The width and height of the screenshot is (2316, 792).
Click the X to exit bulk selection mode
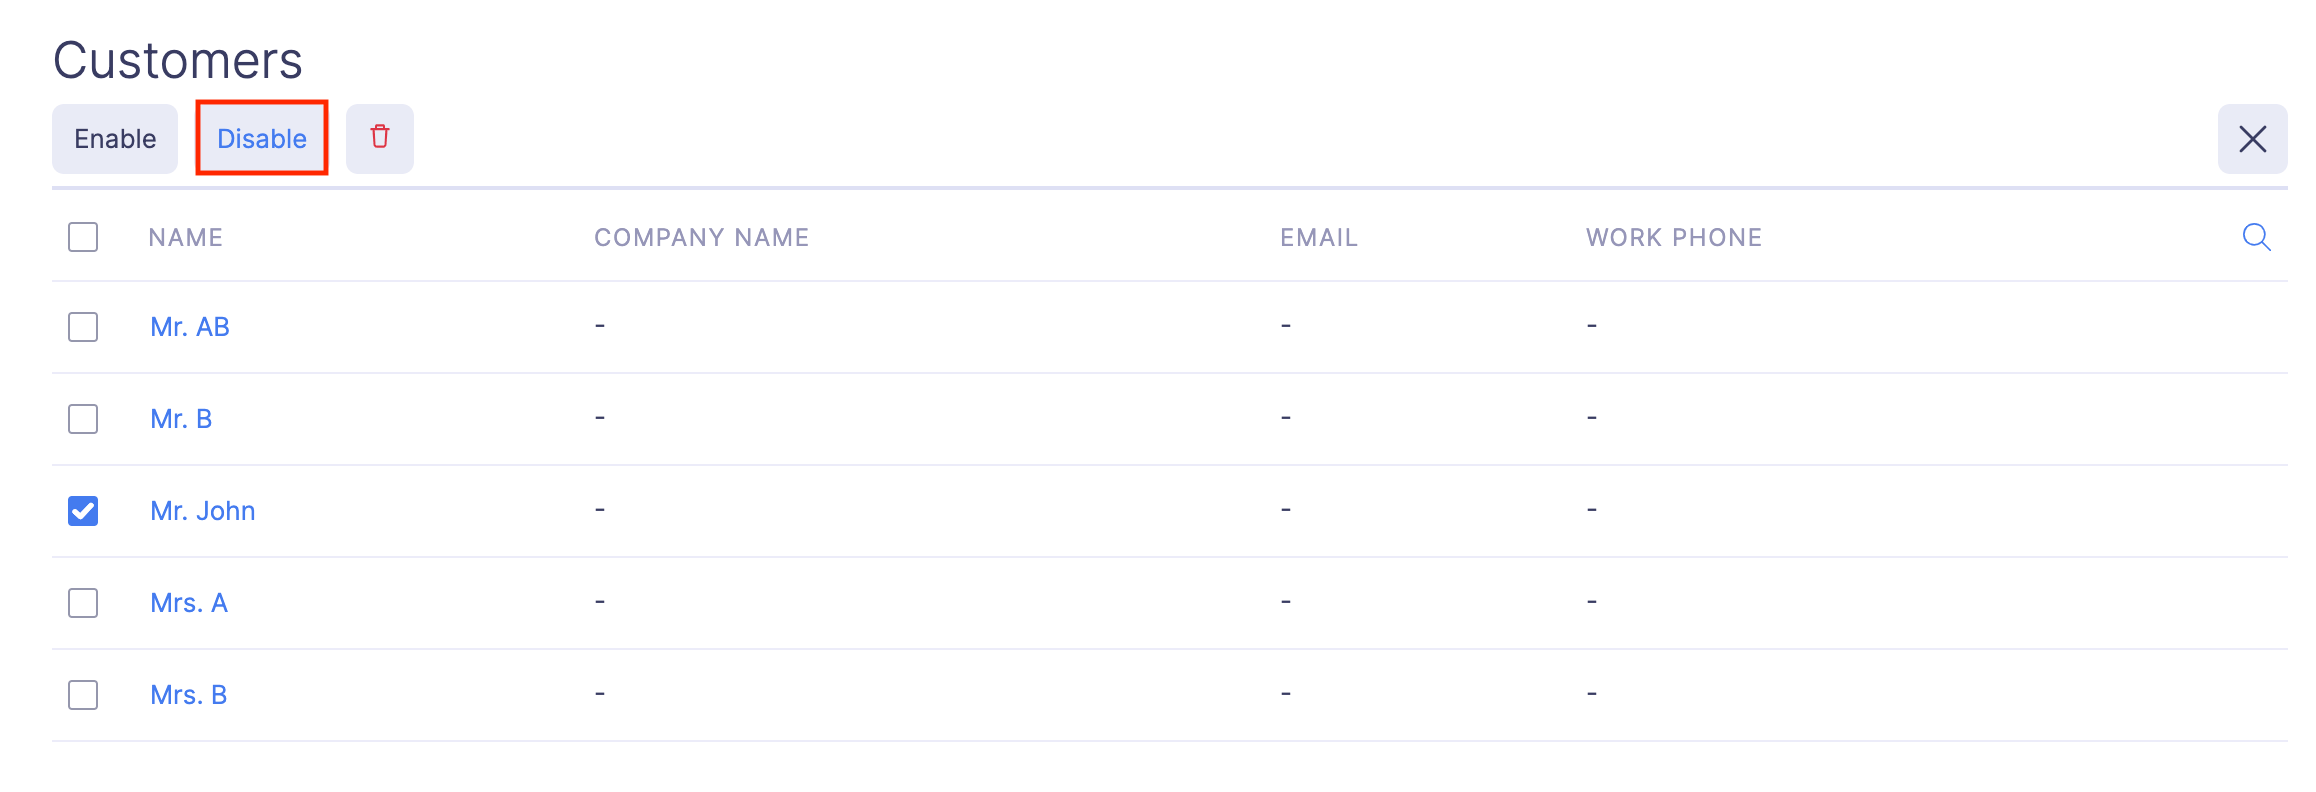(x=2251, y=139)
